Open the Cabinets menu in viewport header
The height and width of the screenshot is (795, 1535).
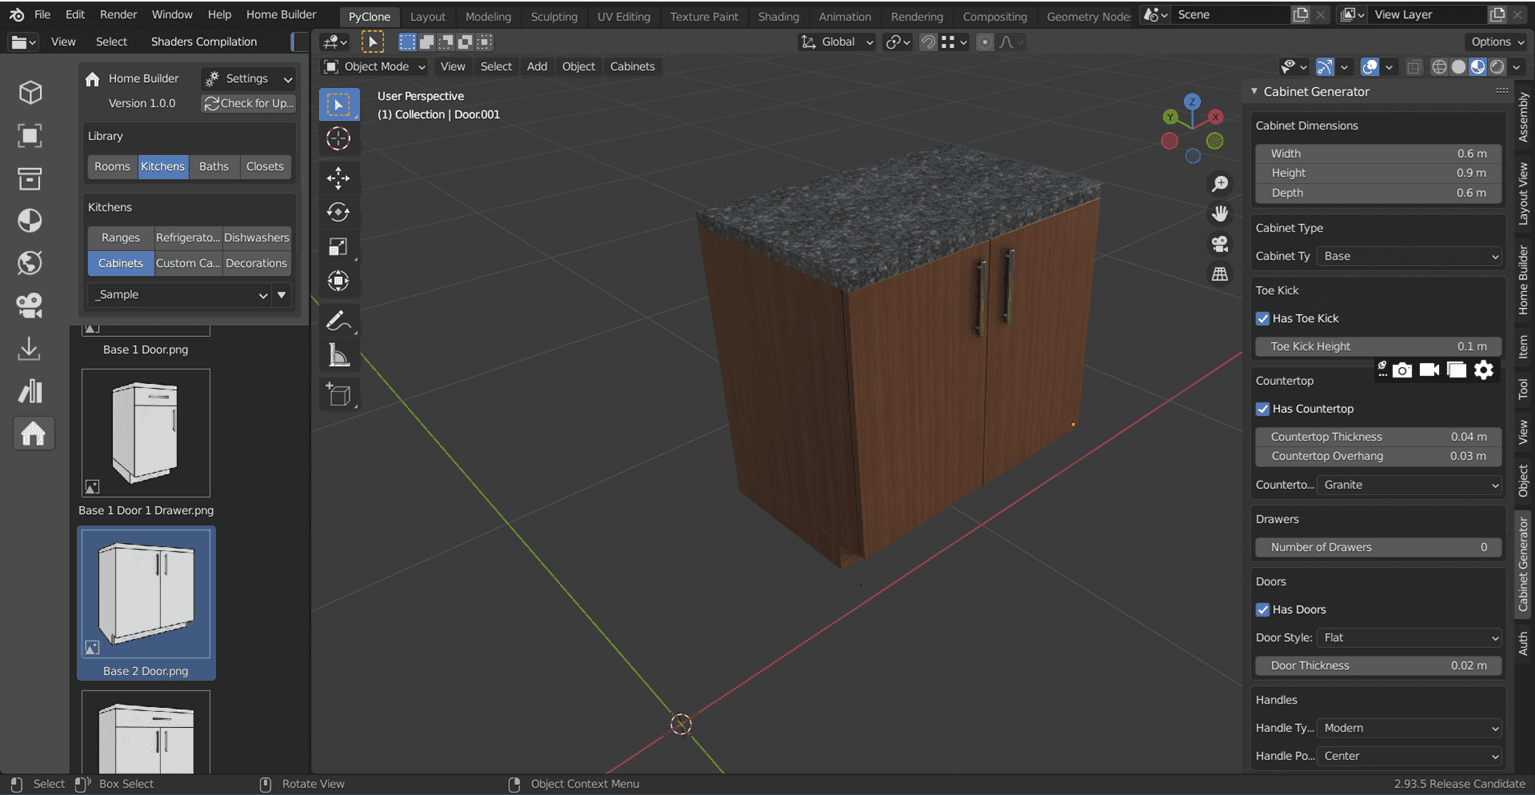pyautogui.click(x=632, y=67)
